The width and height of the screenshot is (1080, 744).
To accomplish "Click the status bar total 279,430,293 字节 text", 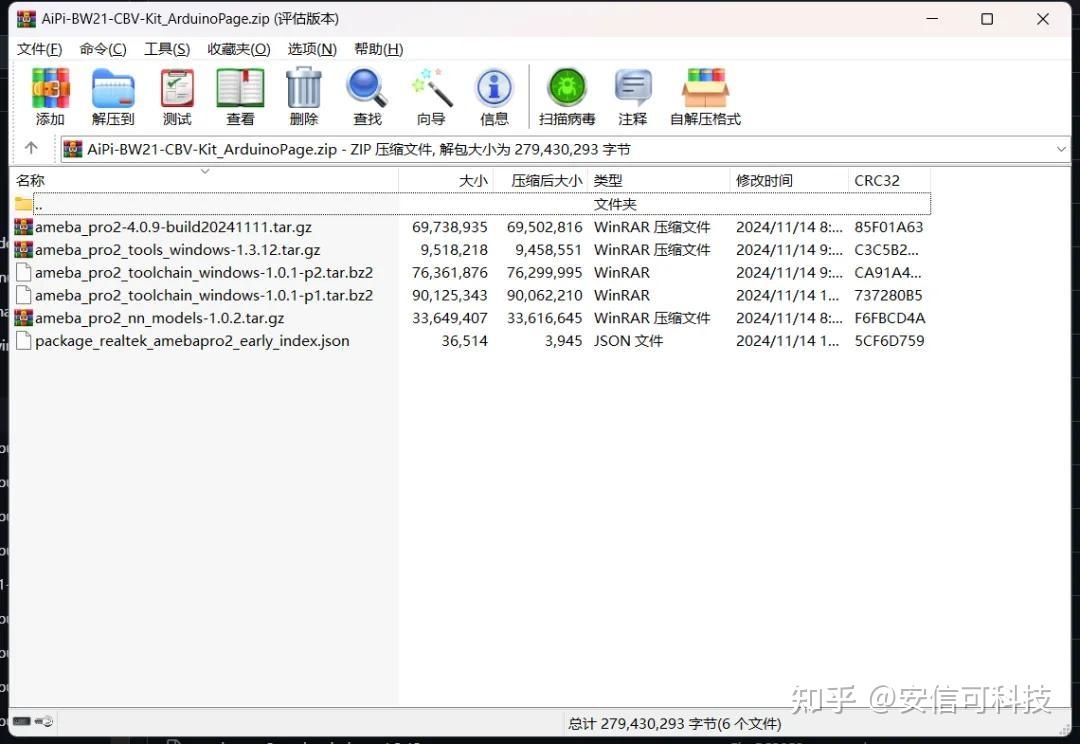I will pos(675,723).
